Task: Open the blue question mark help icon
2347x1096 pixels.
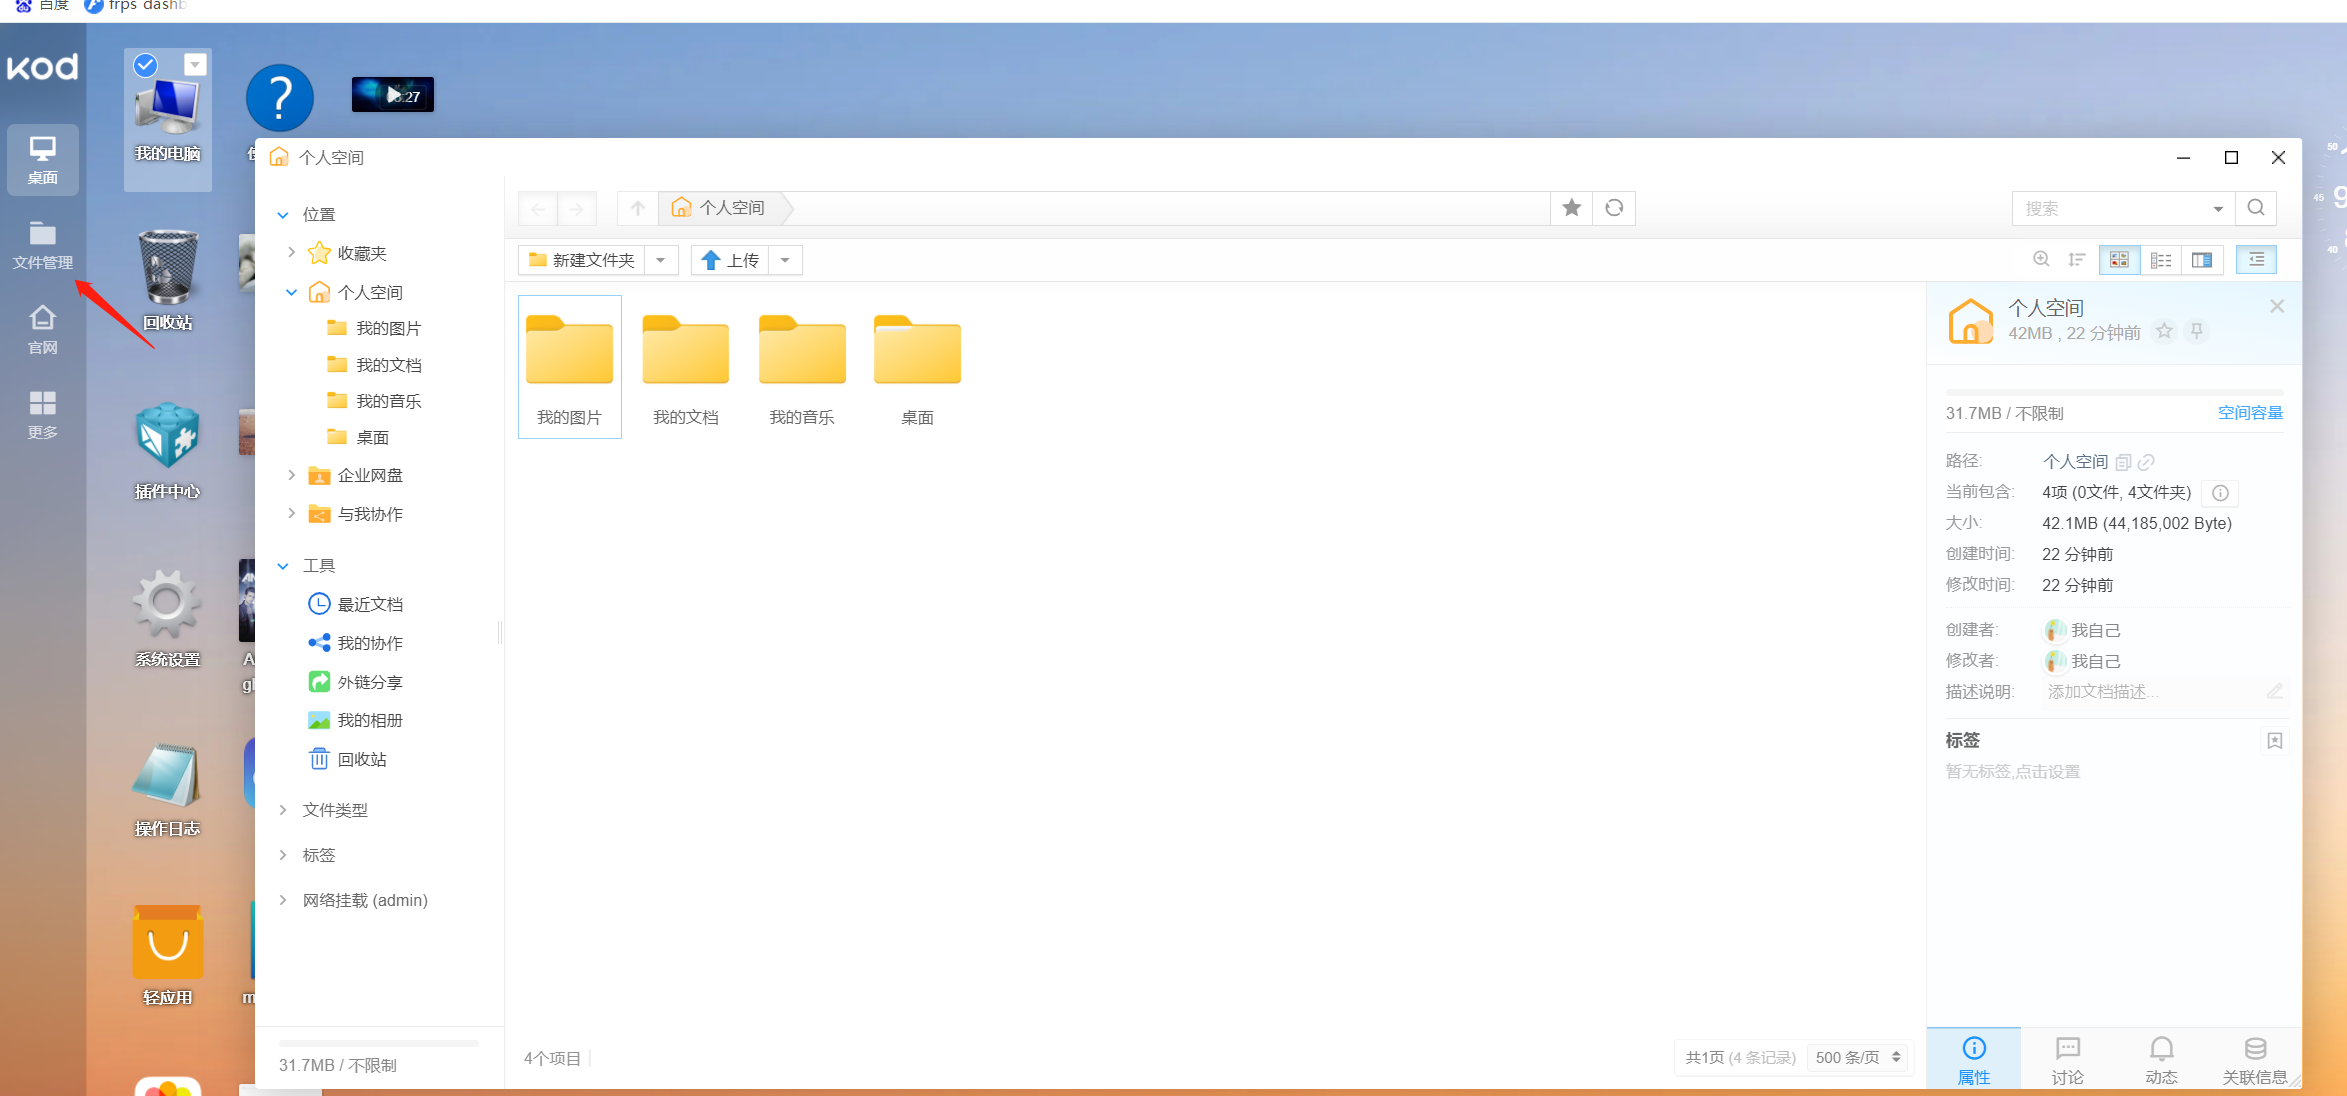Action: (280, 97)
